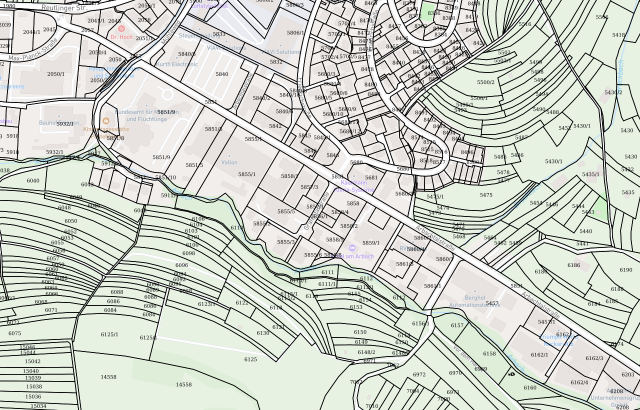Select parcel number 5440
The image size is (640, 410).
coord(586,231)
